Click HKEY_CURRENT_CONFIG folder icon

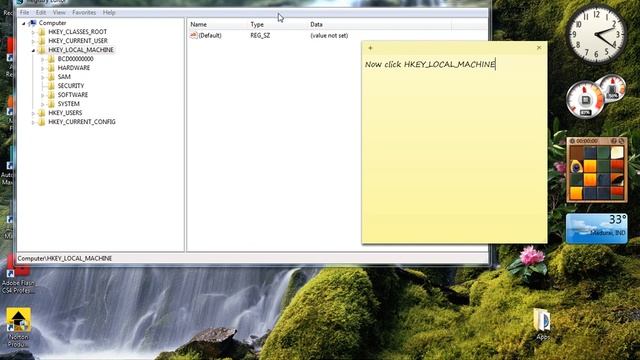pos(42,122)
